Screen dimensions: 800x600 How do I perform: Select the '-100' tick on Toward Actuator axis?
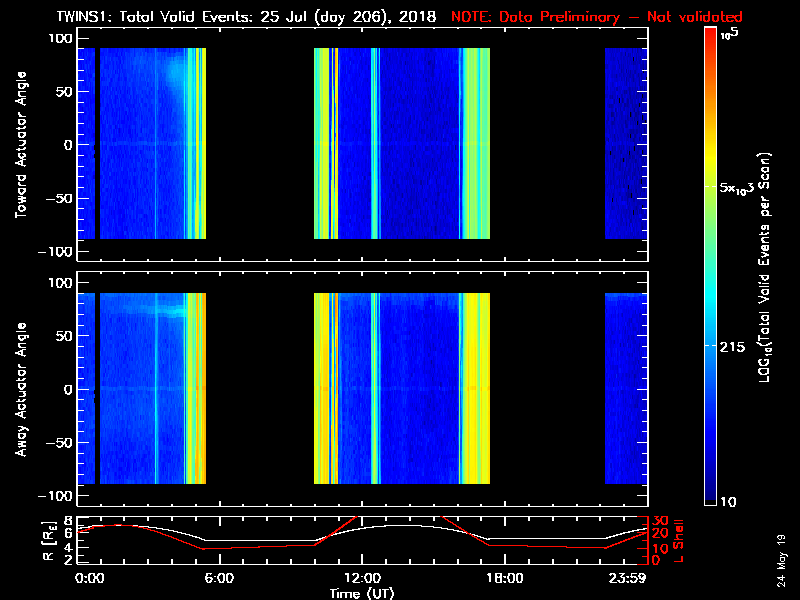click(x=56, y=252)
